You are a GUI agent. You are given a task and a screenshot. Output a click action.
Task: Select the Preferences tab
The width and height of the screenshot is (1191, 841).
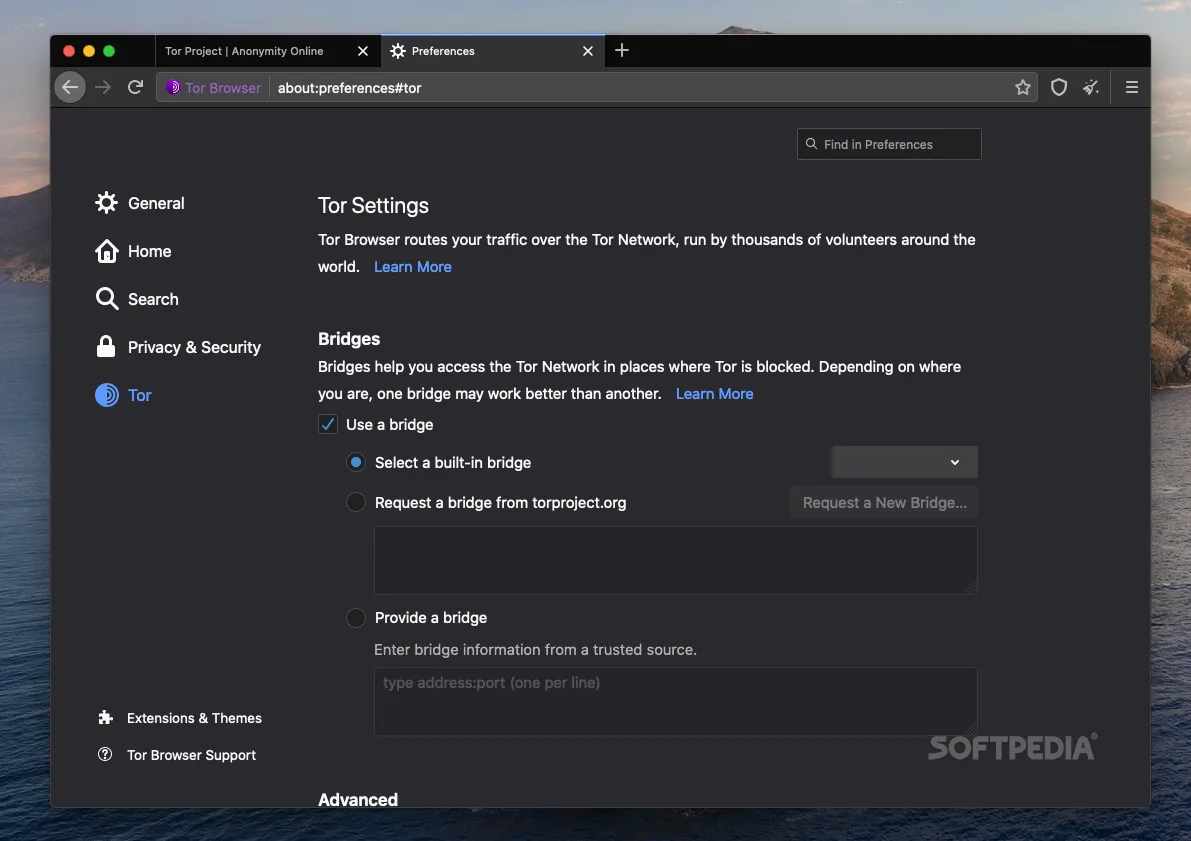point(492,51)
